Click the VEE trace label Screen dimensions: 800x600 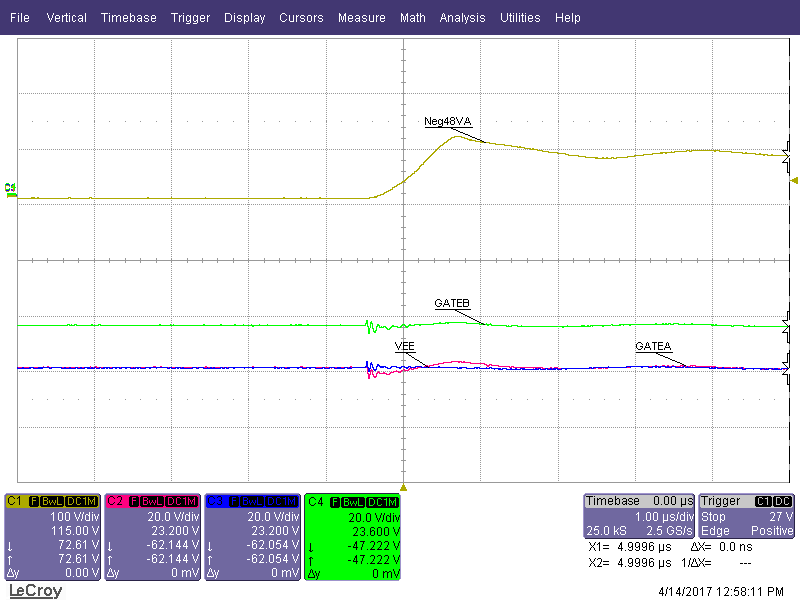pyautogui.click(x=405, y=345)
